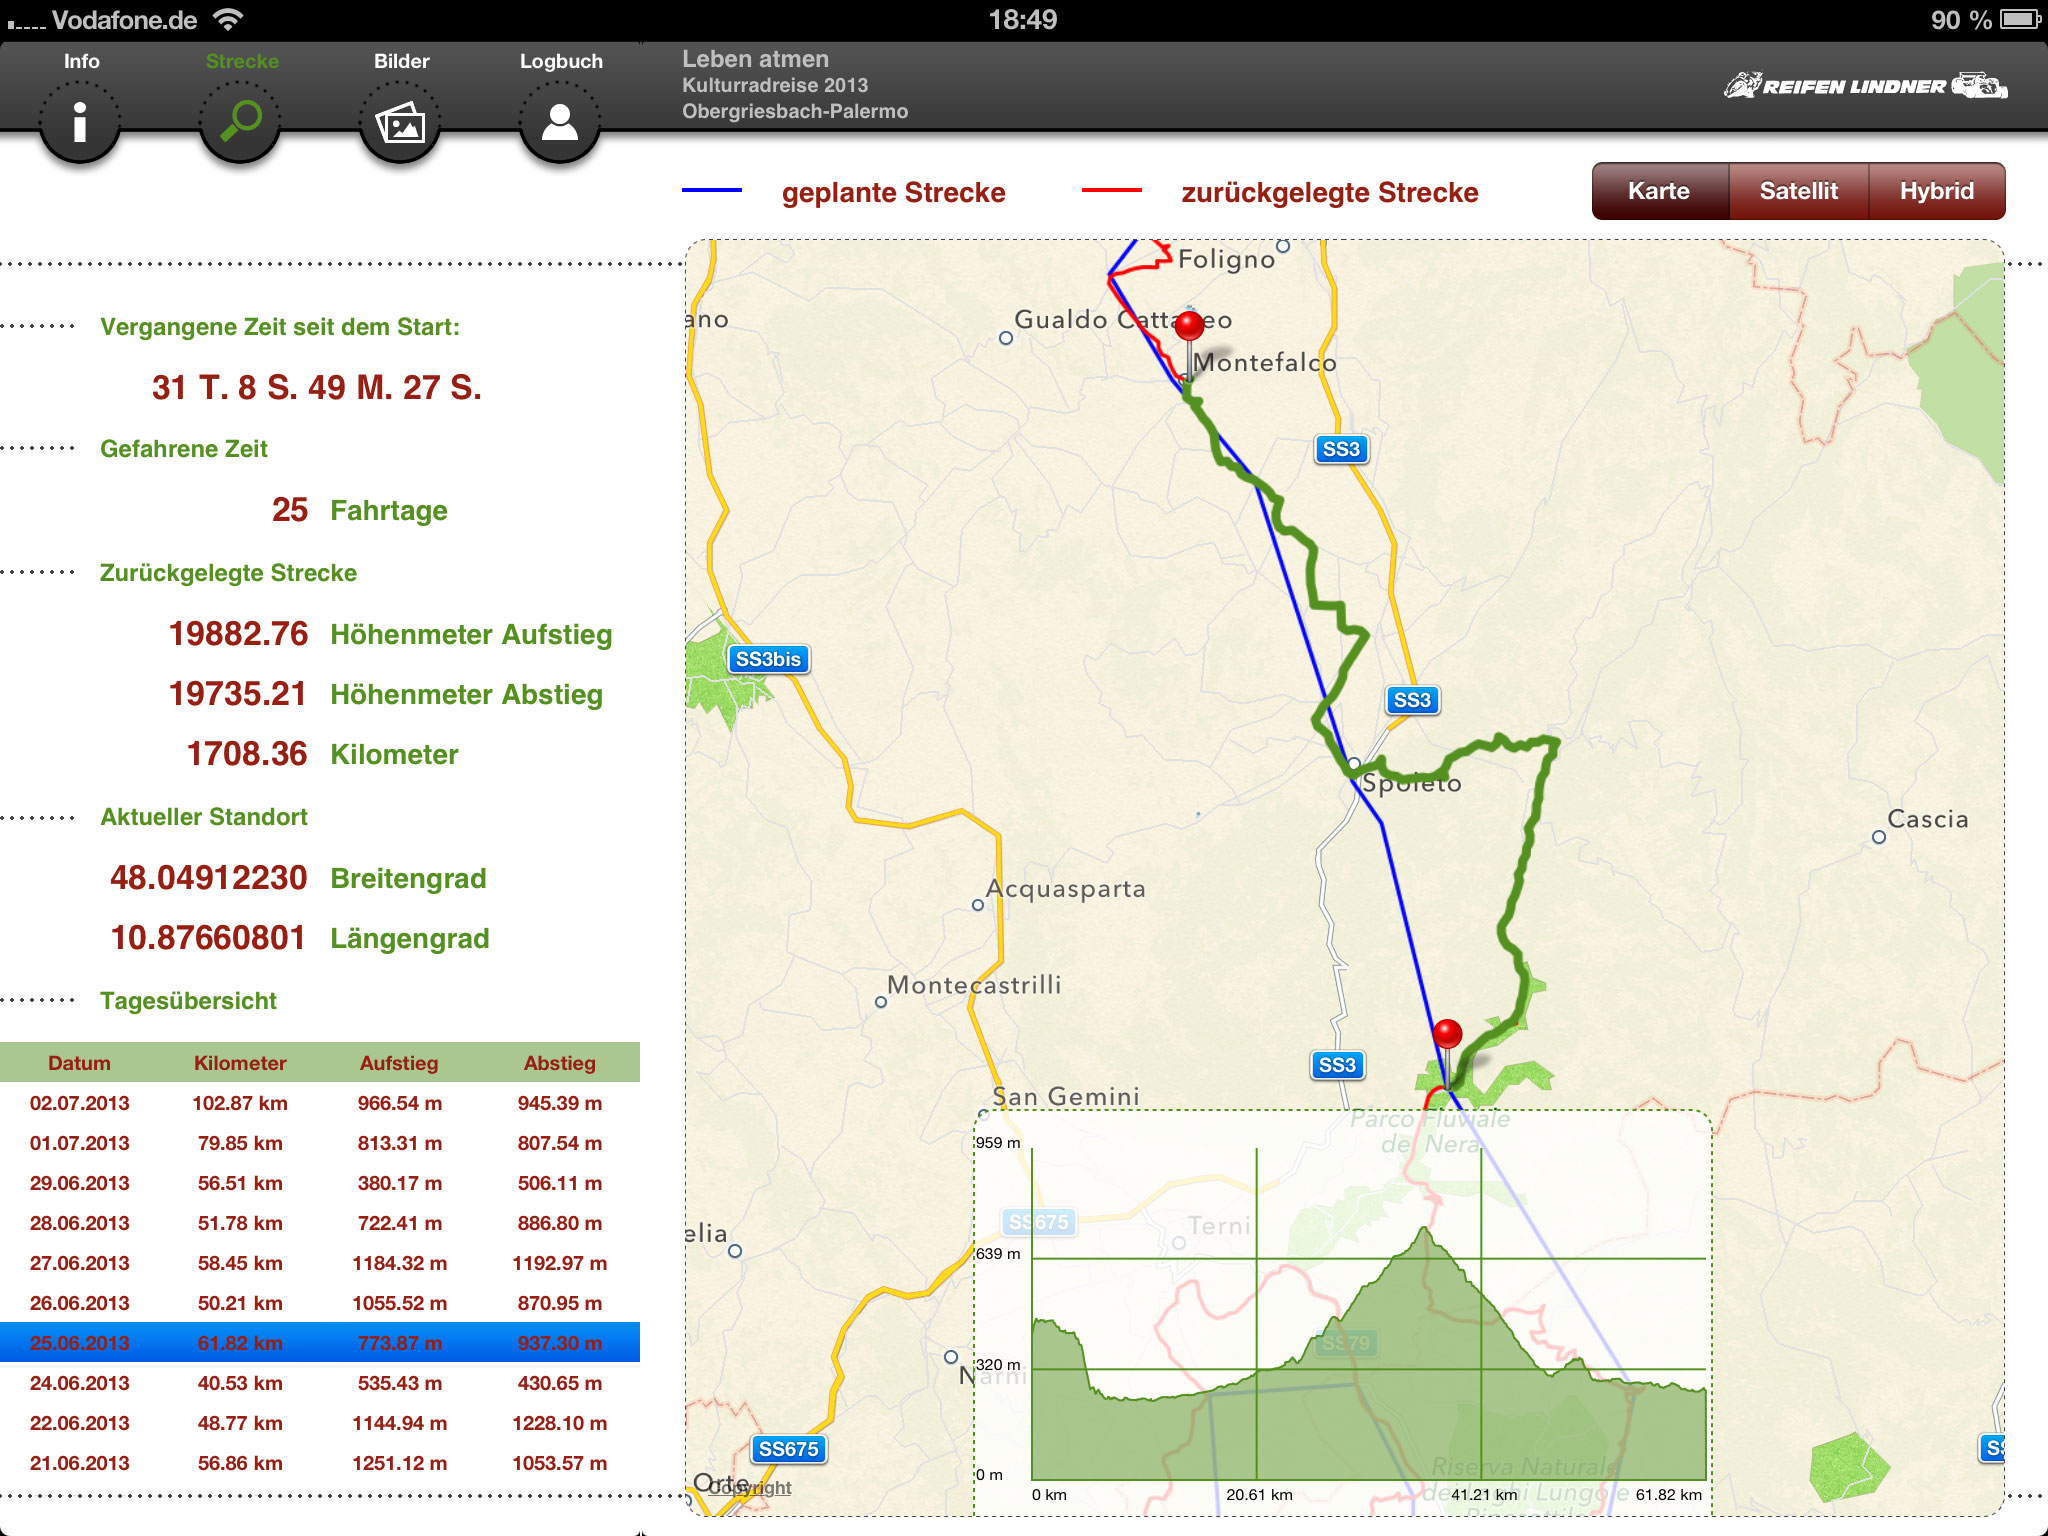Tap the elevation profile chart peak

coord(1424,1232)
